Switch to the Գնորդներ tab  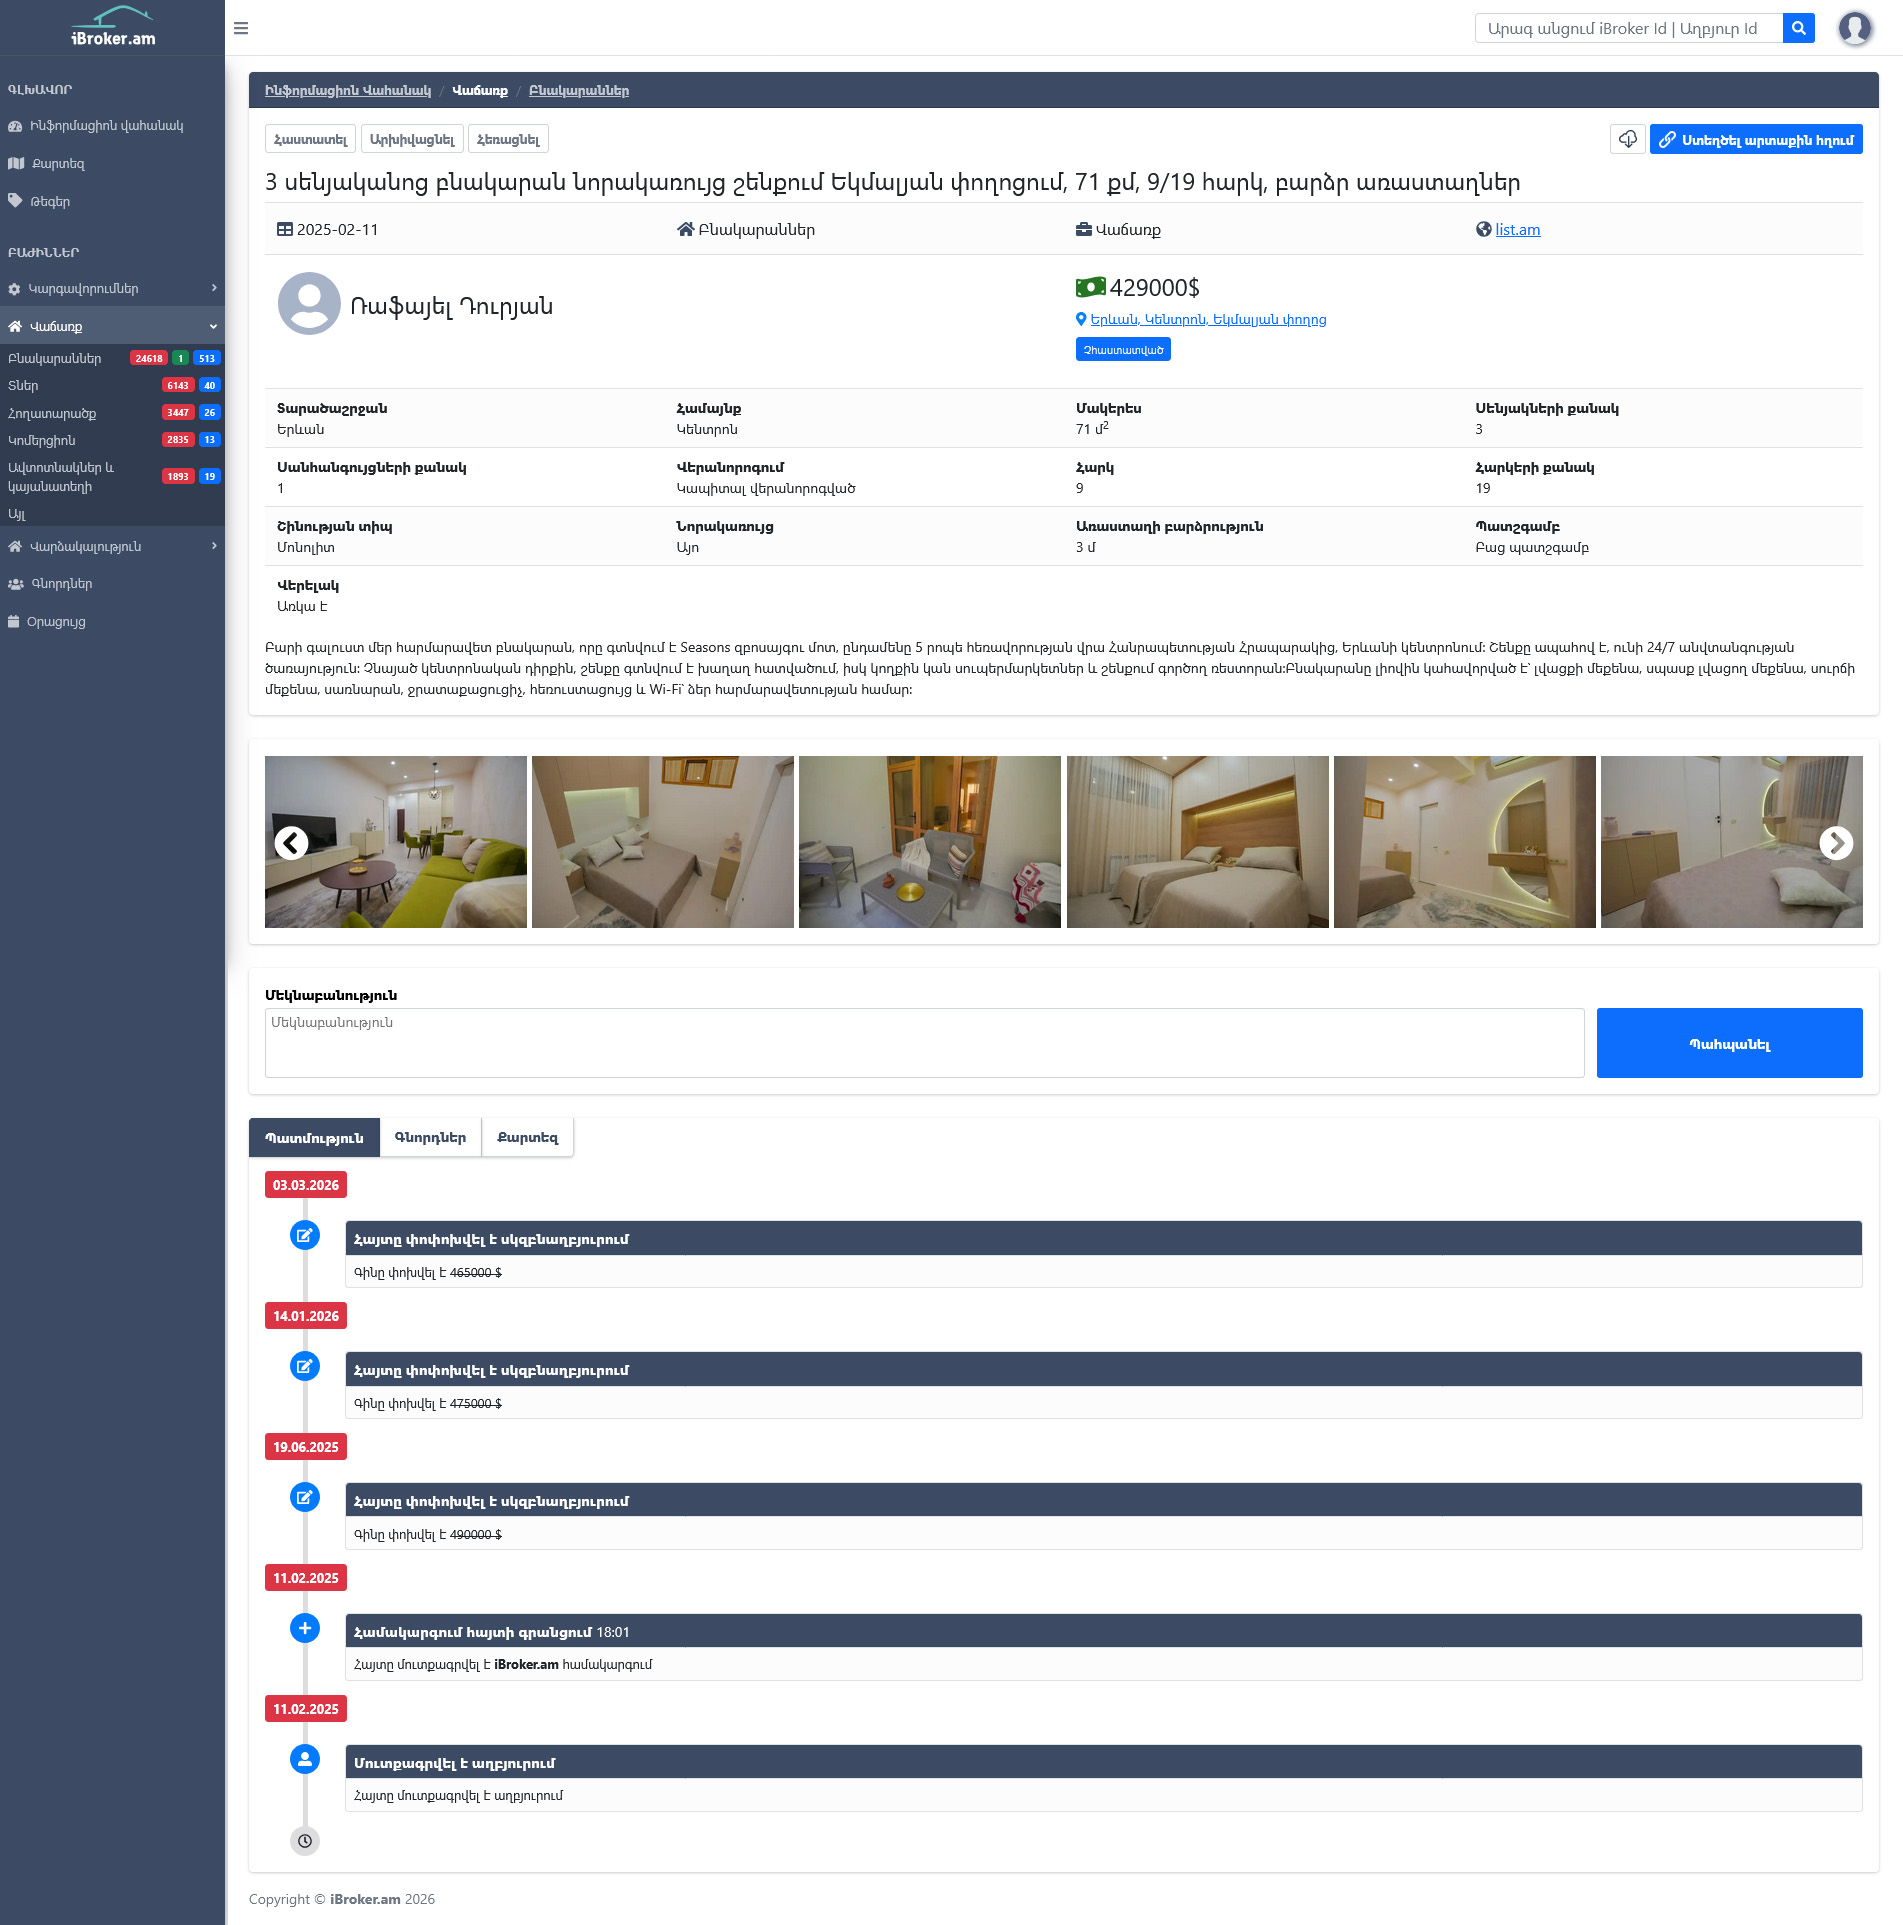coord(430,1138)
